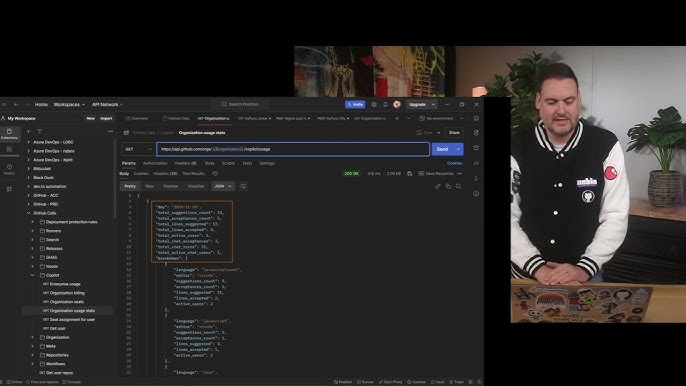Collapse the GitHub Calls collection
Image resolution: width=686 pixels, height=386 pixels.
(x=29, y=213)
